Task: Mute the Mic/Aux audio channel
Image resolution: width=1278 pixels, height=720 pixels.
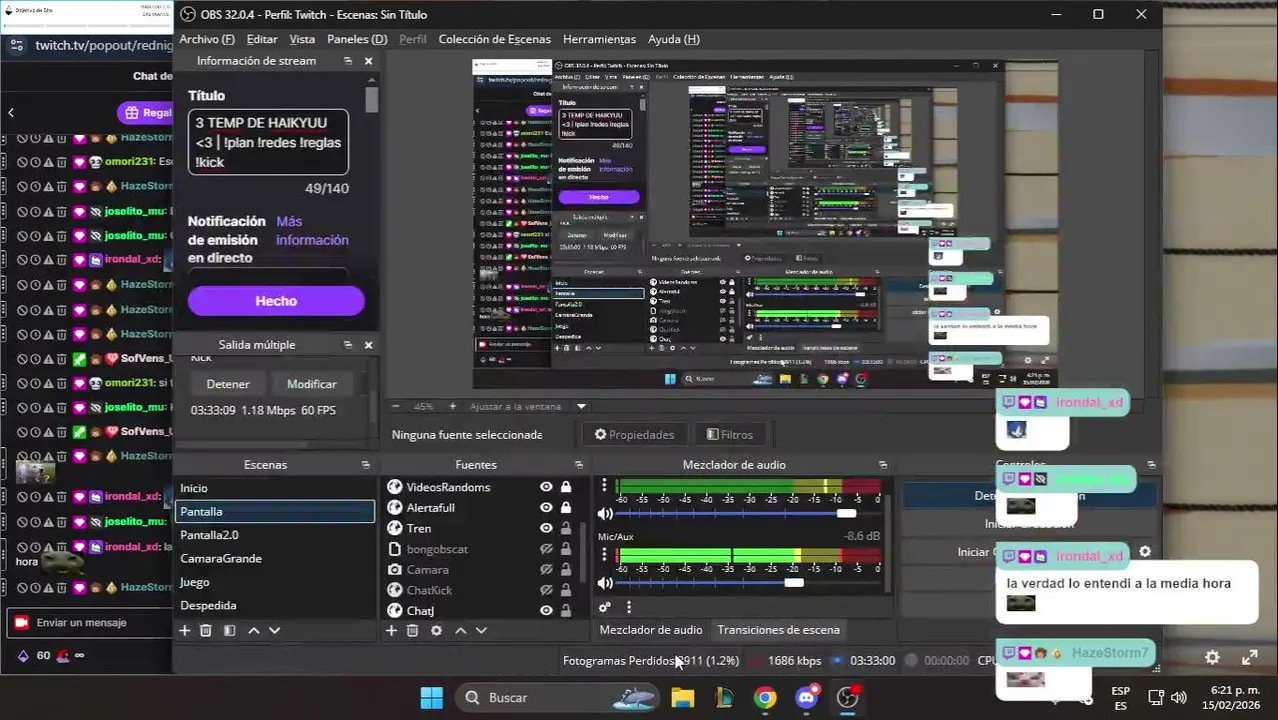Action: tap(605, 583)
